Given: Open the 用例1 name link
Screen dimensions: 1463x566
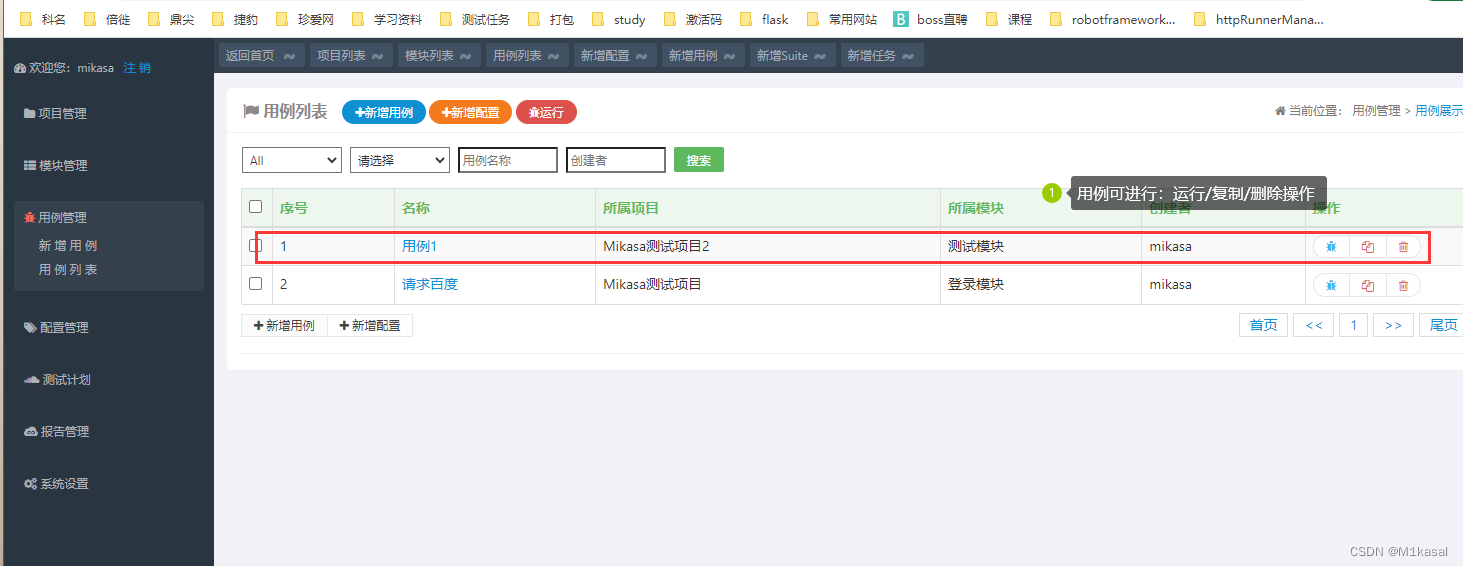Looking at the screenshot, I should coord(420,246).
